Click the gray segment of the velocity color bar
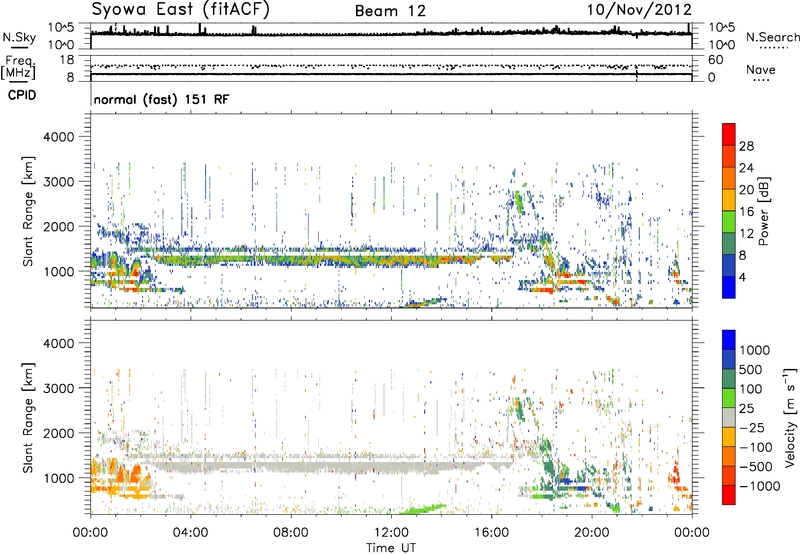The height and width of the screenshot is (554, 800). pyautogui.click(x=729, y=417)
